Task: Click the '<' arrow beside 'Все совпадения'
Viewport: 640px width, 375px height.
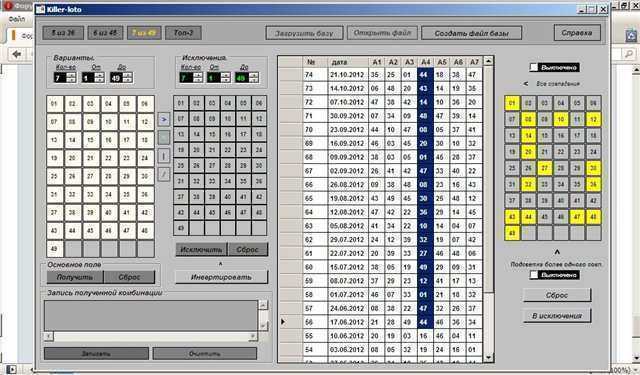Action: coord(526,84)
